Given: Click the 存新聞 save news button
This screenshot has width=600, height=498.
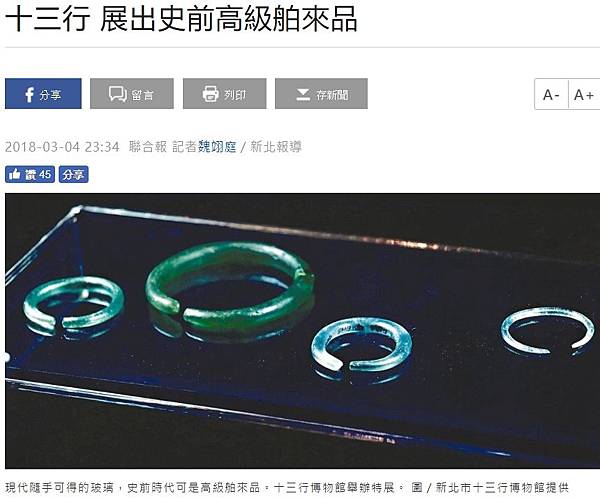Looking at the screenshot, I should tap(321, 94).
